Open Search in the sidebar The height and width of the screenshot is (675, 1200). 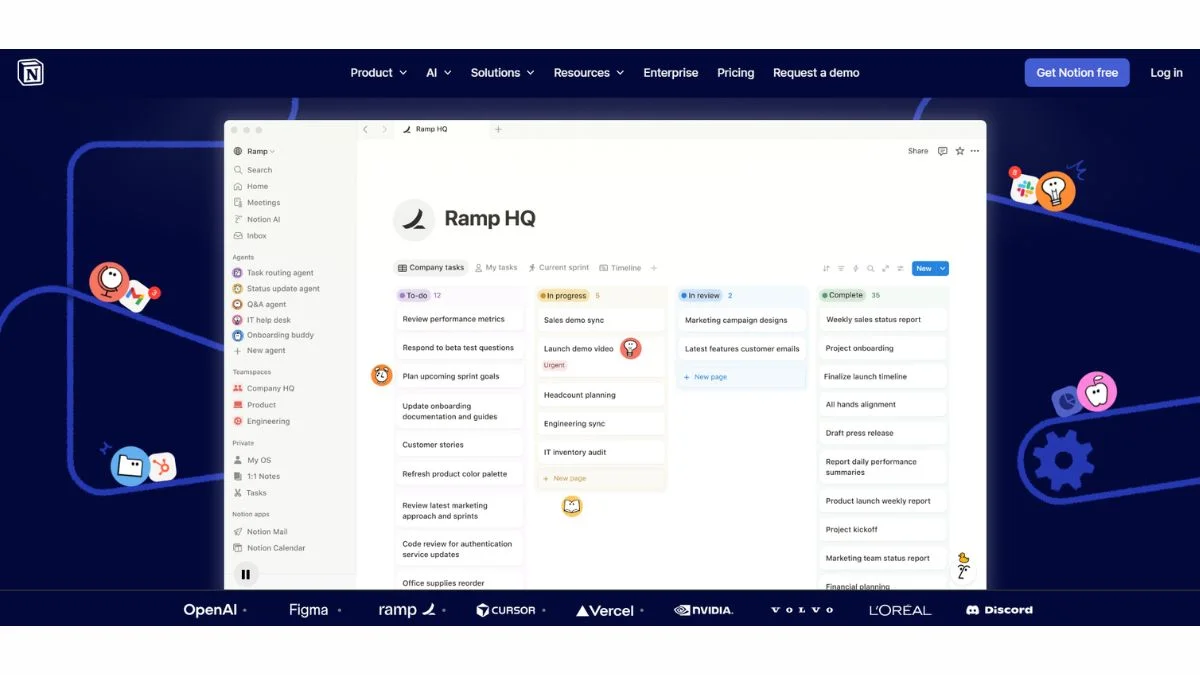pos(252,170)
